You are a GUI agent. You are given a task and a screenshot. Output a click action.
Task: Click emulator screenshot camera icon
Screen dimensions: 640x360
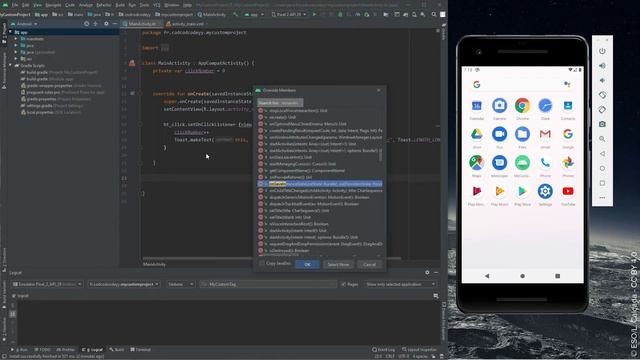pyautogui.click(x=602, y=124)
